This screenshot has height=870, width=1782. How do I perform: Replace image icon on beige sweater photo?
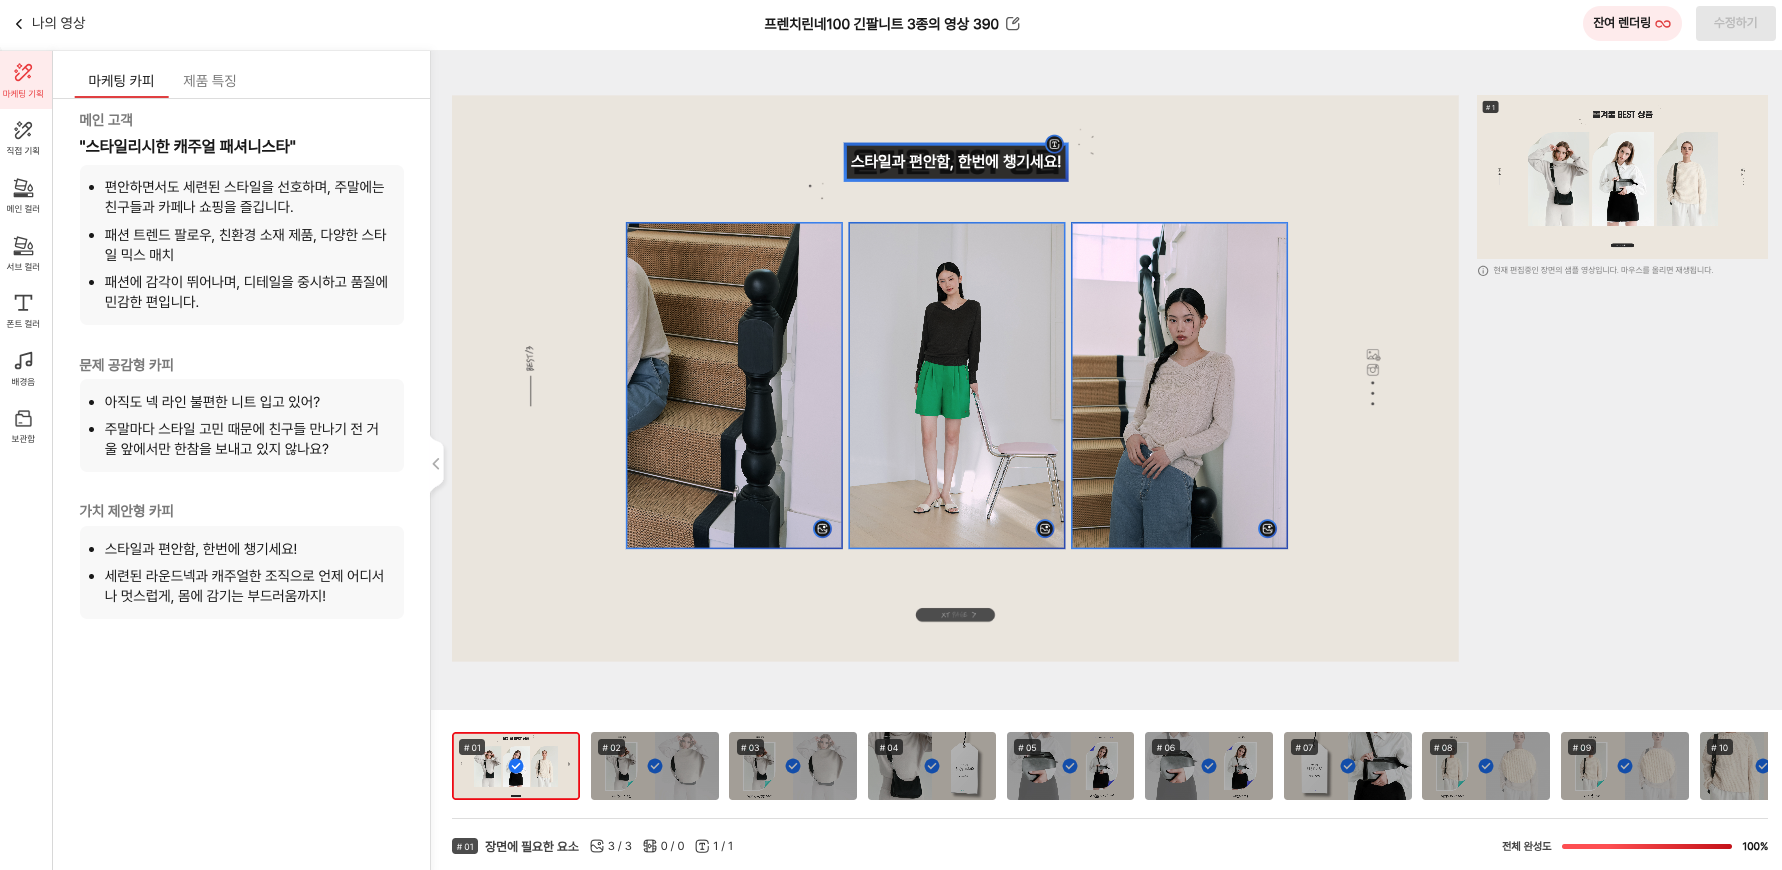tap(1267, 529)
